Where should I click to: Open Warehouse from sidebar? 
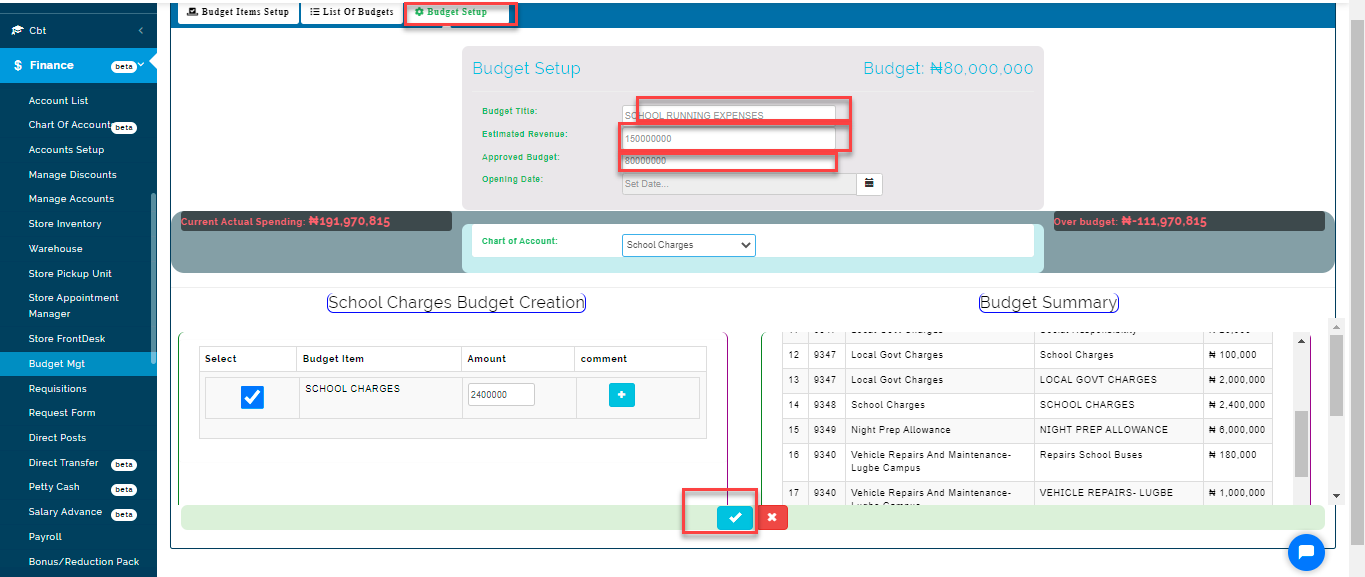[55, 249]
